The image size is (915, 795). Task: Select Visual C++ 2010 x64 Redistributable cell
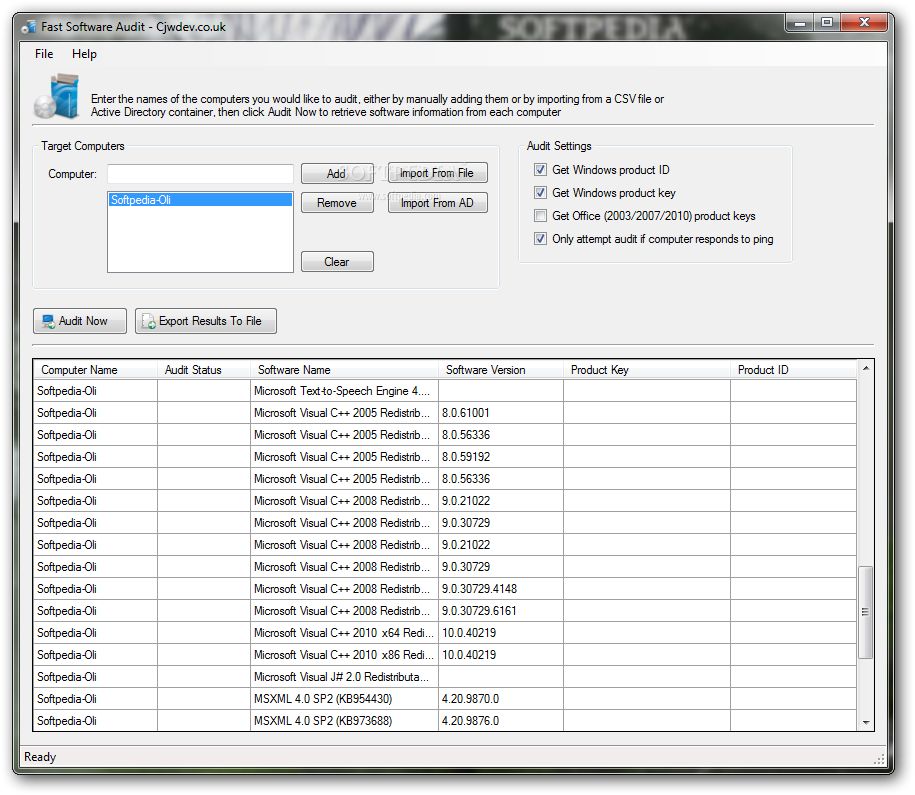point(344,633)
